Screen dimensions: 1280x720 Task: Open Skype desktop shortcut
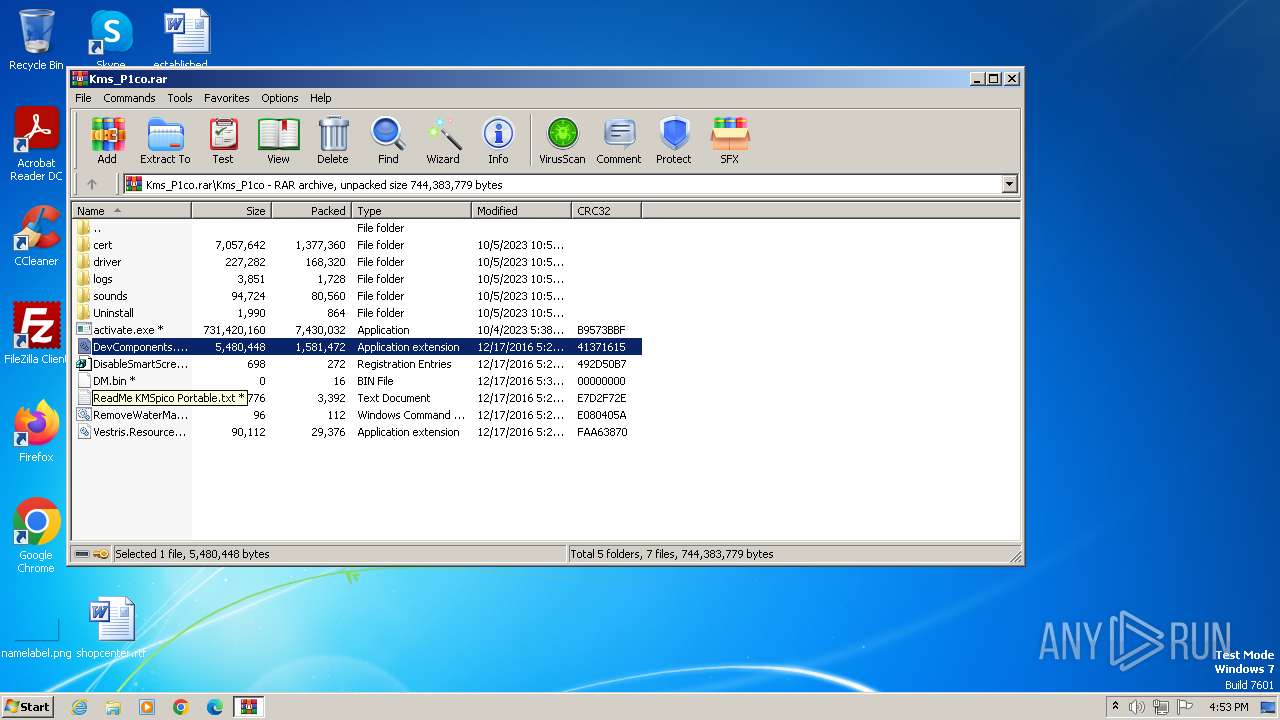coord(110,38)
